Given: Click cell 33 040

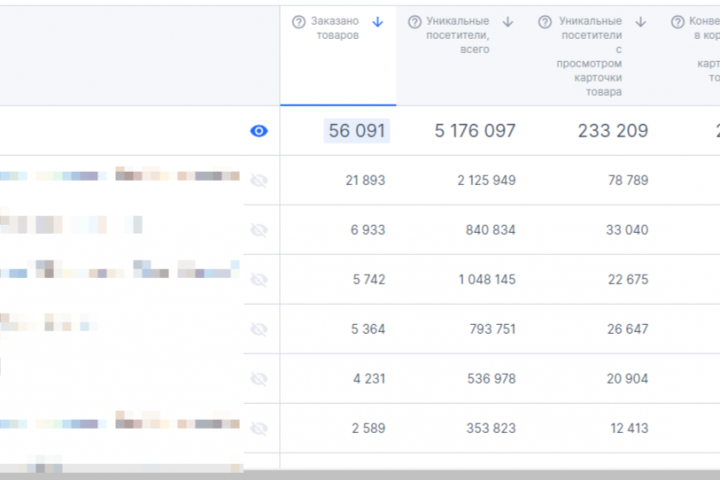Looking at the screenshot, I should click(627, 230).
